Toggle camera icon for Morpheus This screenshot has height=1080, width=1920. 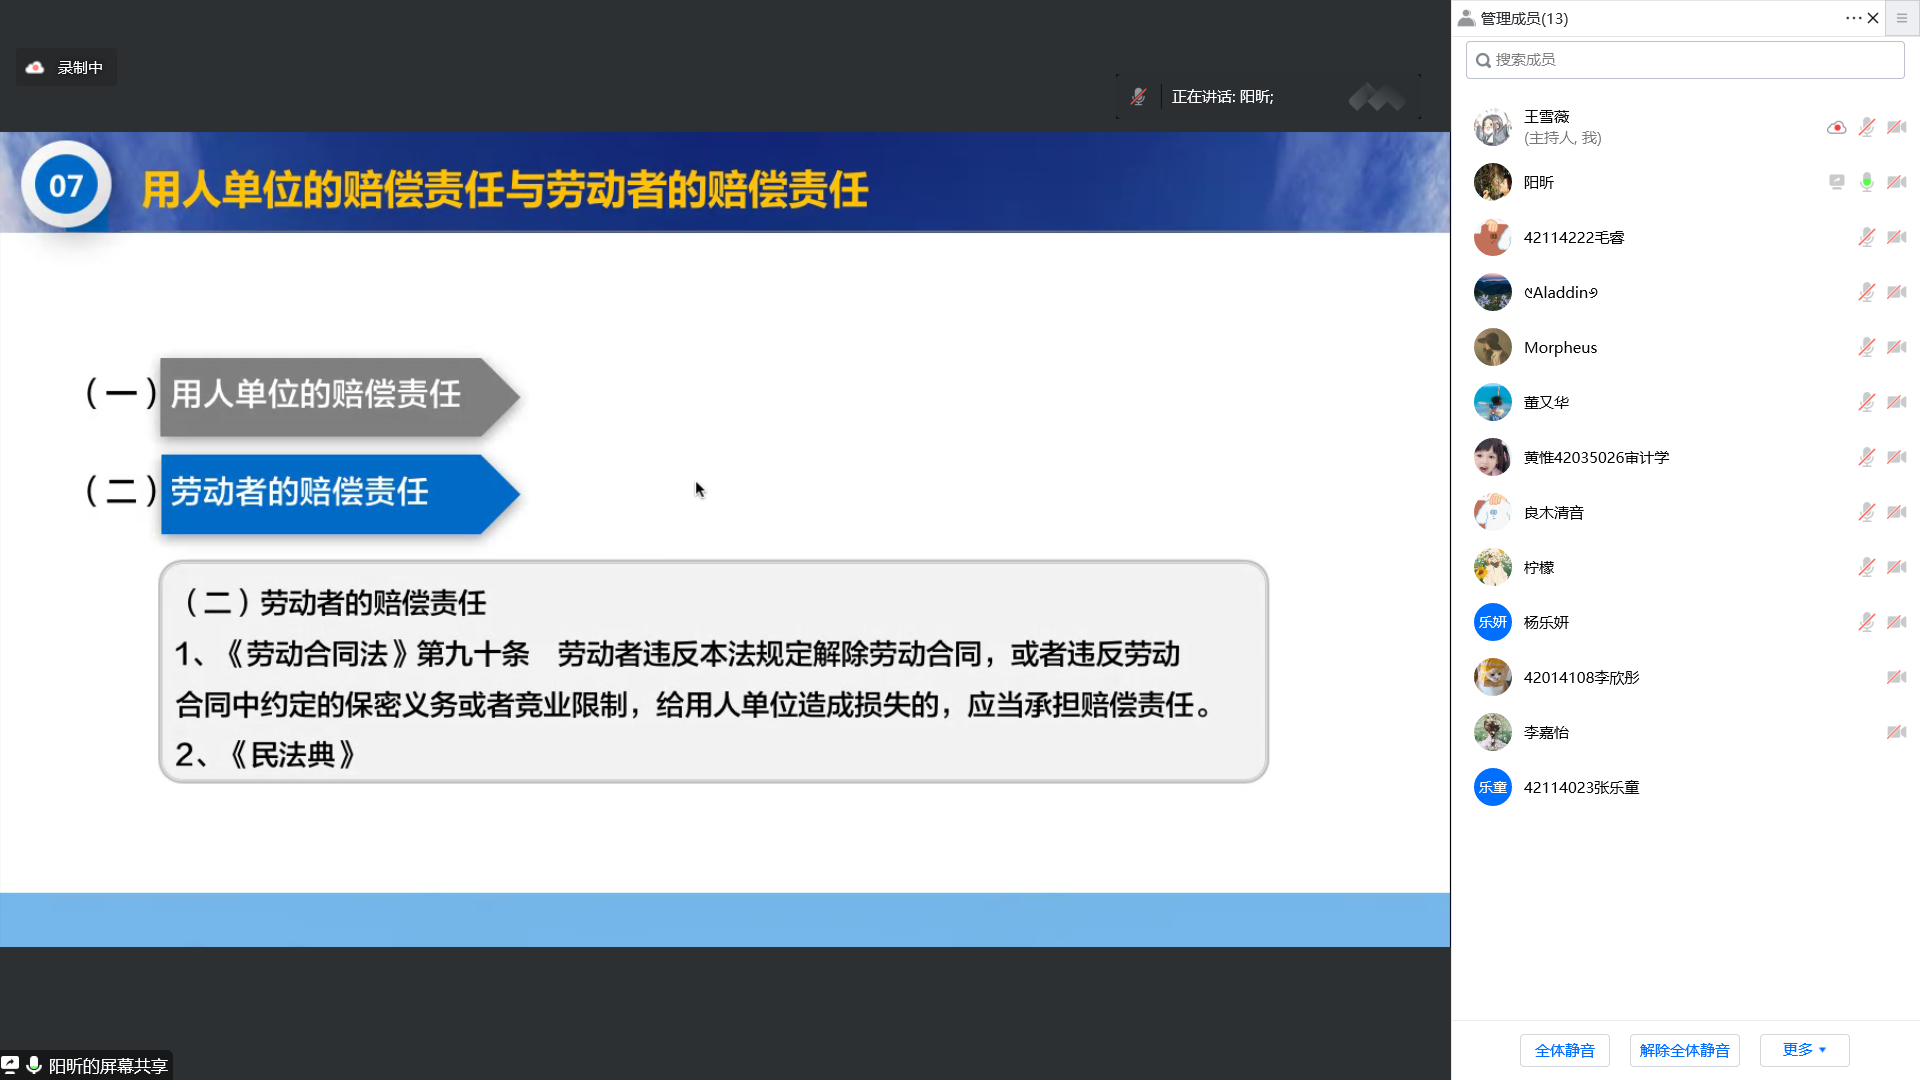tap(1896, 347)
